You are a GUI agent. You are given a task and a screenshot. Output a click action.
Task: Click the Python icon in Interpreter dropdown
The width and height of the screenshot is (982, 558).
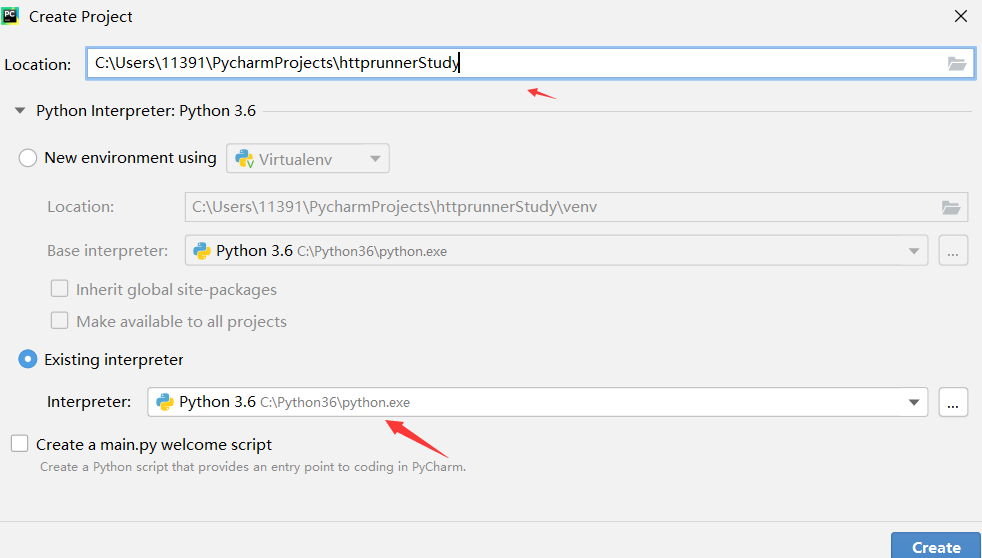pyautogui.click(x=165, y=402)
